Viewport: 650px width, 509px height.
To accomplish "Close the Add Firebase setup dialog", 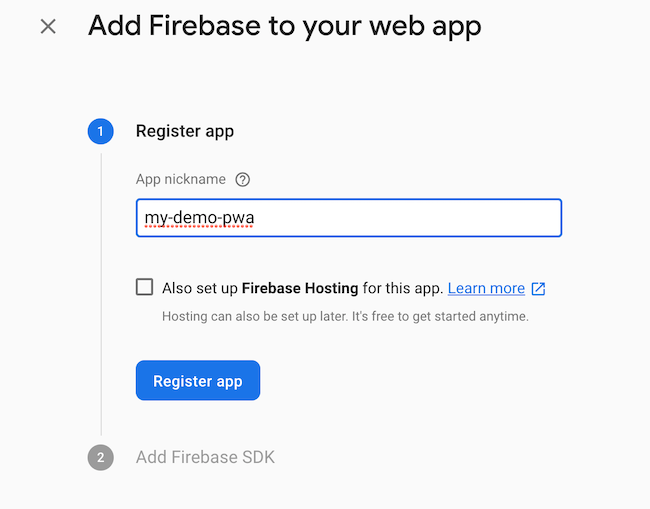I will (48, 27).
